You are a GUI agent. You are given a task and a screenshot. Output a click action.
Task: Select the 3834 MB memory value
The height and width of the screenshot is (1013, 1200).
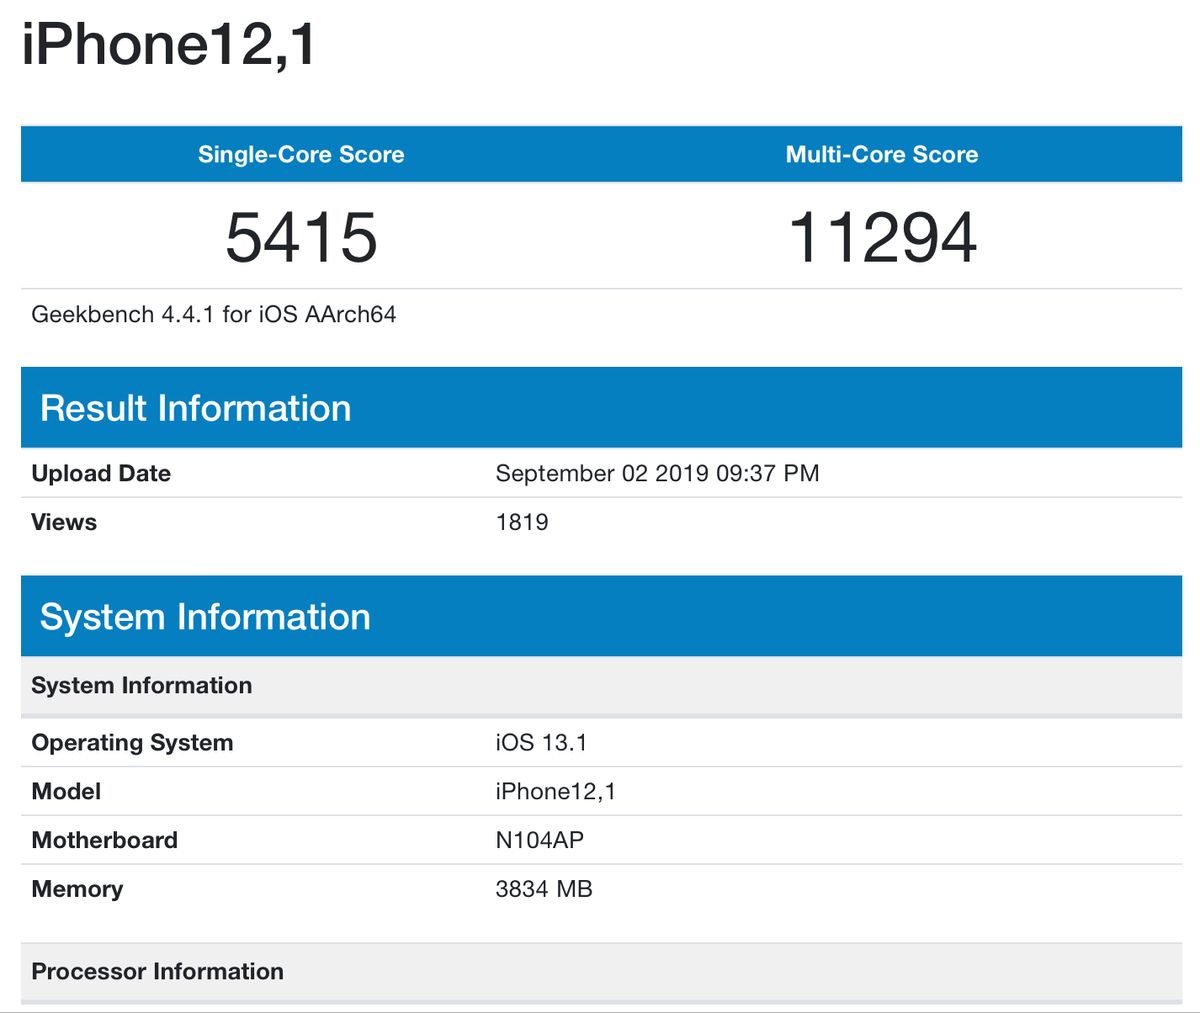[x=545, y=888]
